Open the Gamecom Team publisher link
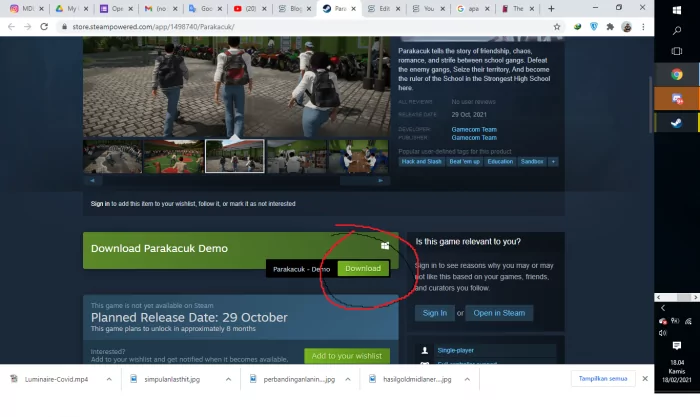The width and height of the screenshot is (700, 417). (474, 138)
